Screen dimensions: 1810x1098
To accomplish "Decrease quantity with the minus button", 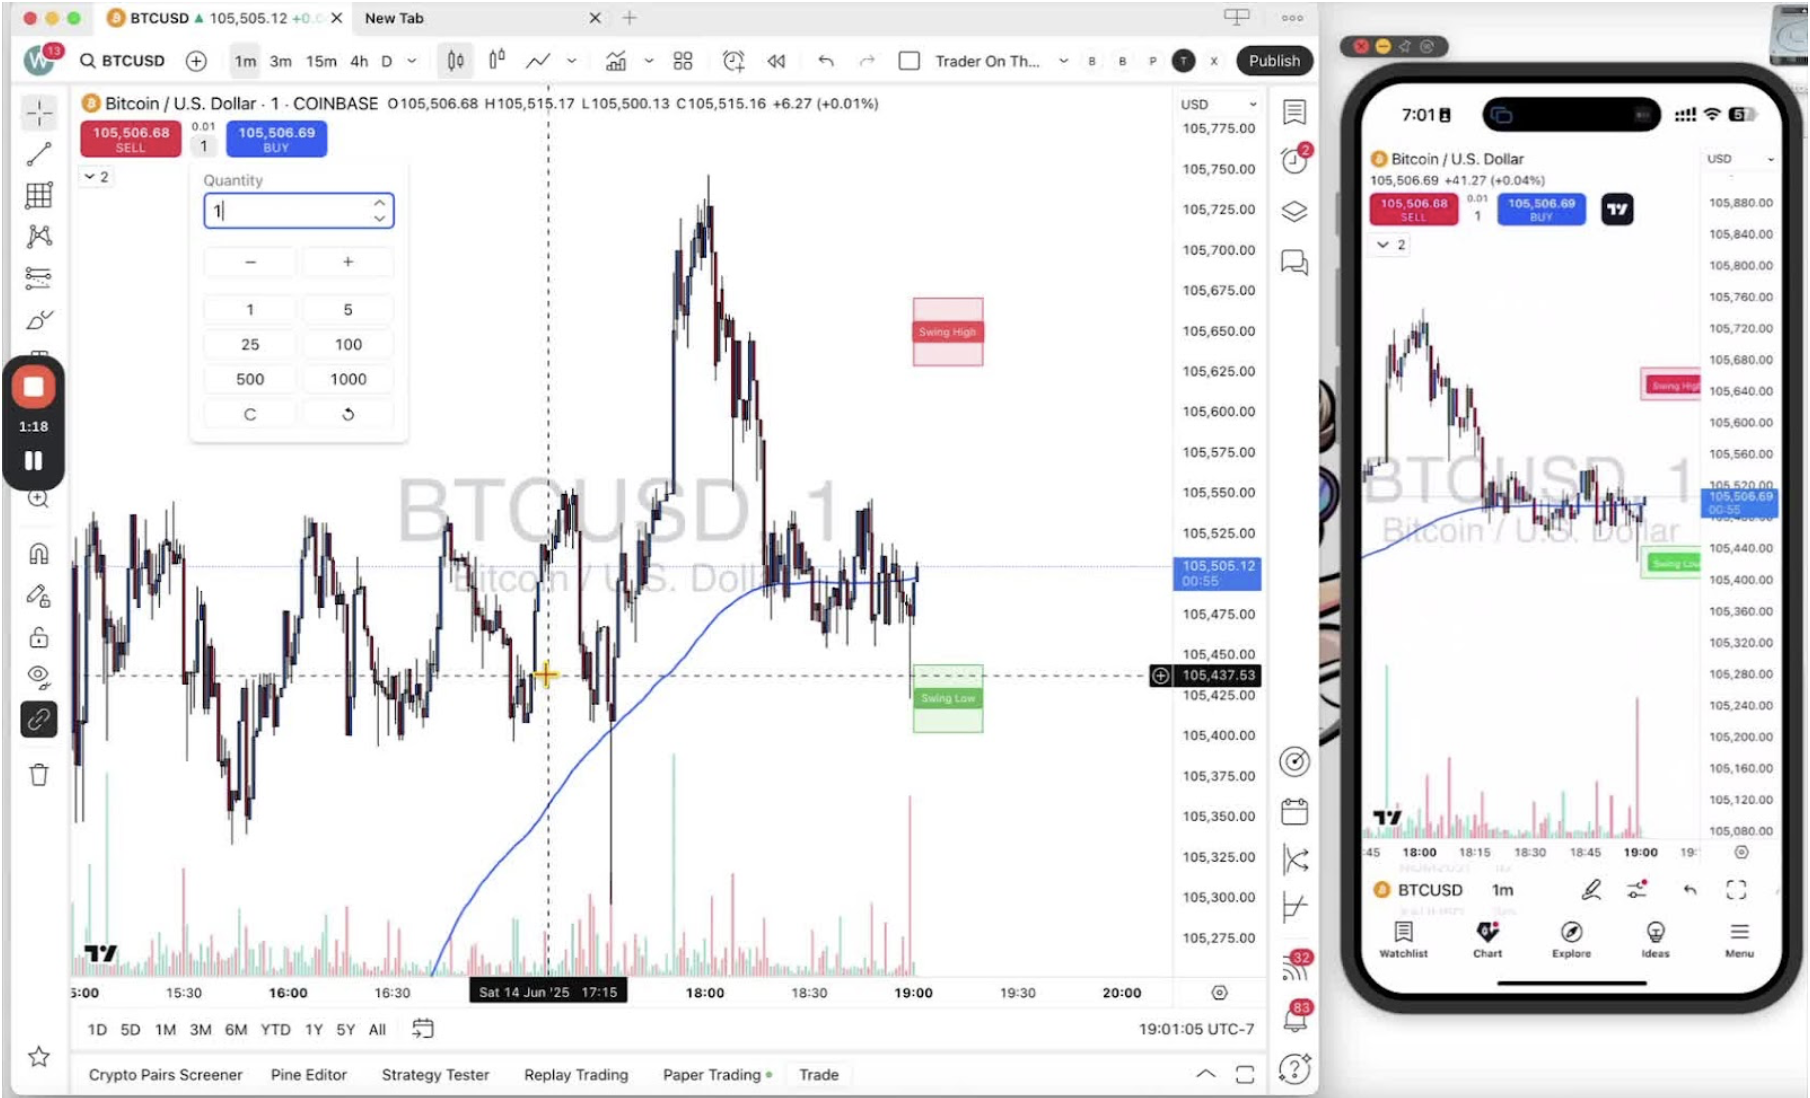I will (250, 261).
